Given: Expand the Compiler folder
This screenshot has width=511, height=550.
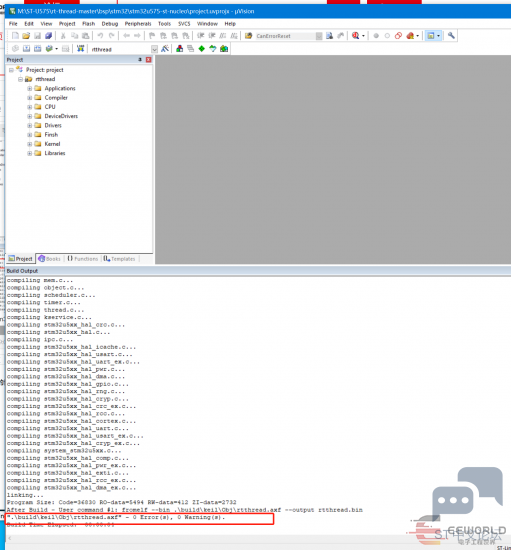Looking at the screenshot, I should pyautogui.click(x=29, y=98).
